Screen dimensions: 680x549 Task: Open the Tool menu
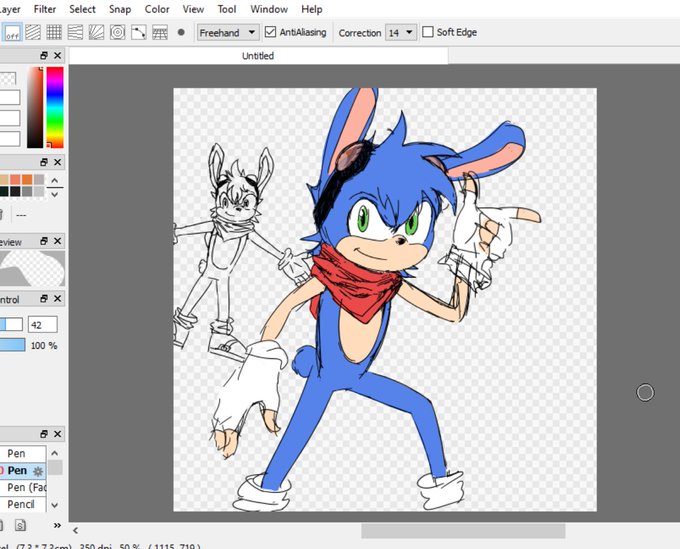227,9
